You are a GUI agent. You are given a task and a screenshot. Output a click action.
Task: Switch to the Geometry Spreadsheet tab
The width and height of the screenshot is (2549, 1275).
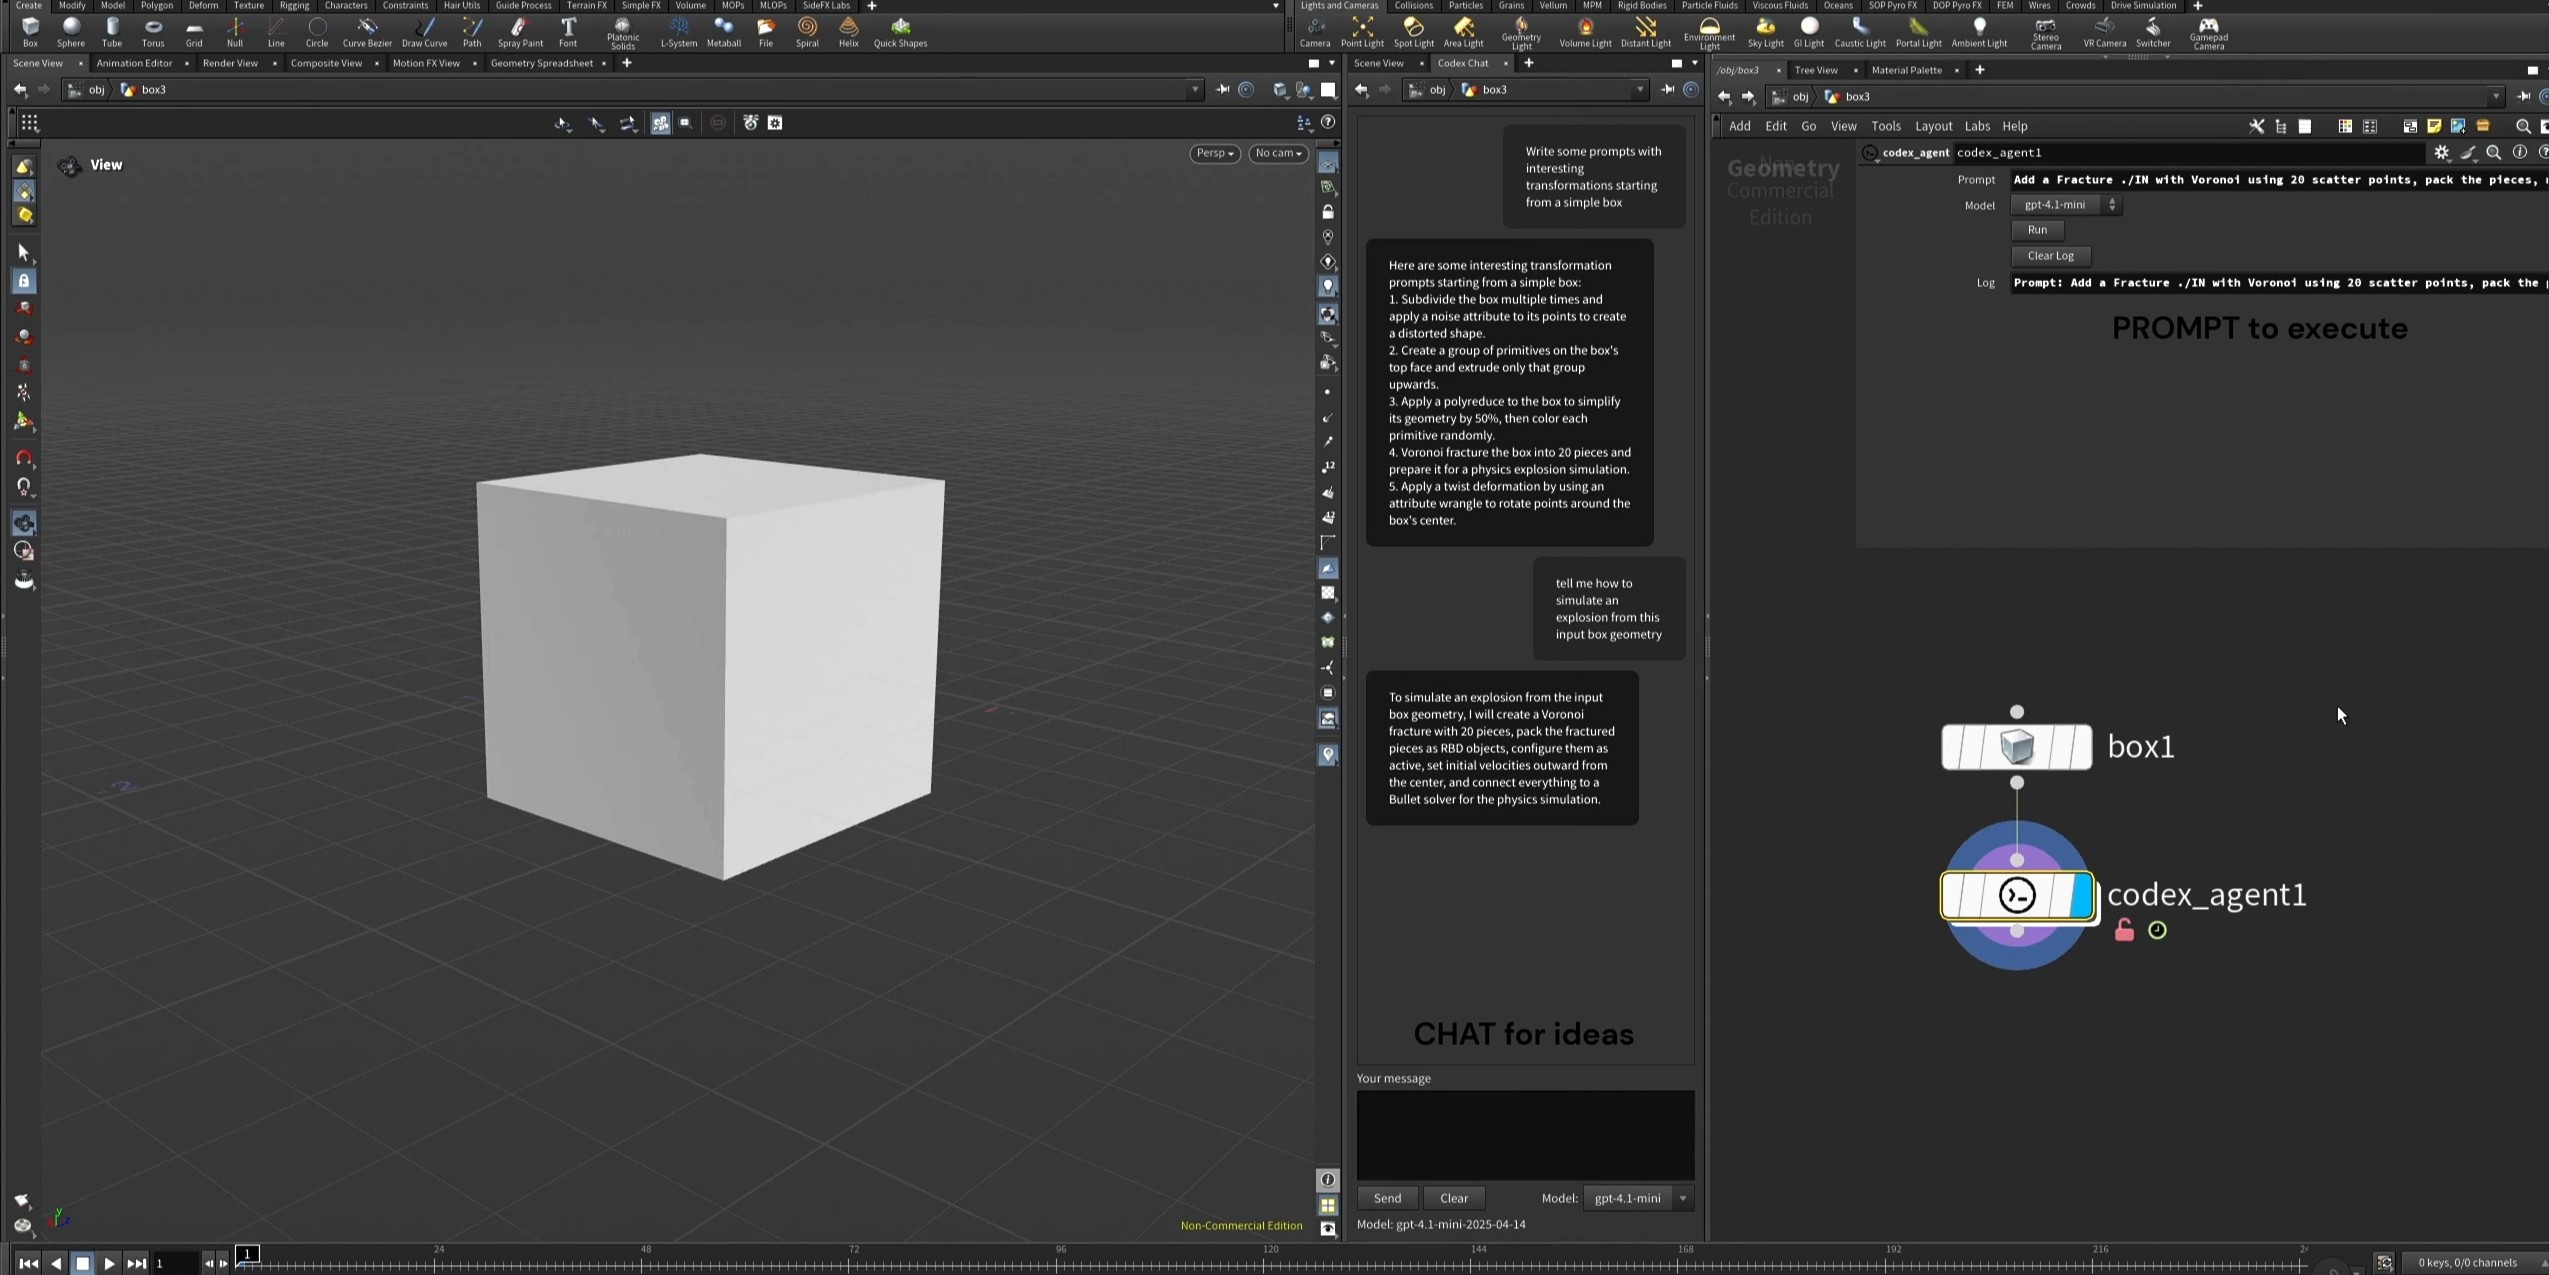[541, 63]
